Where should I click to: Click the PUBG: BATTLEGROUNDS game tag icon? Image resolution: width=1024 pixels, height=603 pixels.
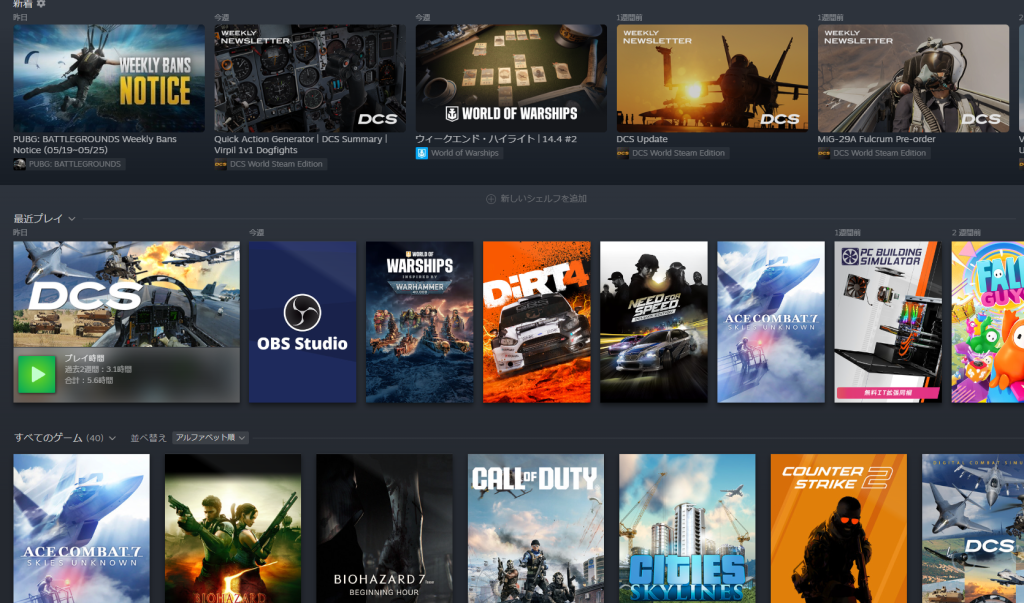20,164
